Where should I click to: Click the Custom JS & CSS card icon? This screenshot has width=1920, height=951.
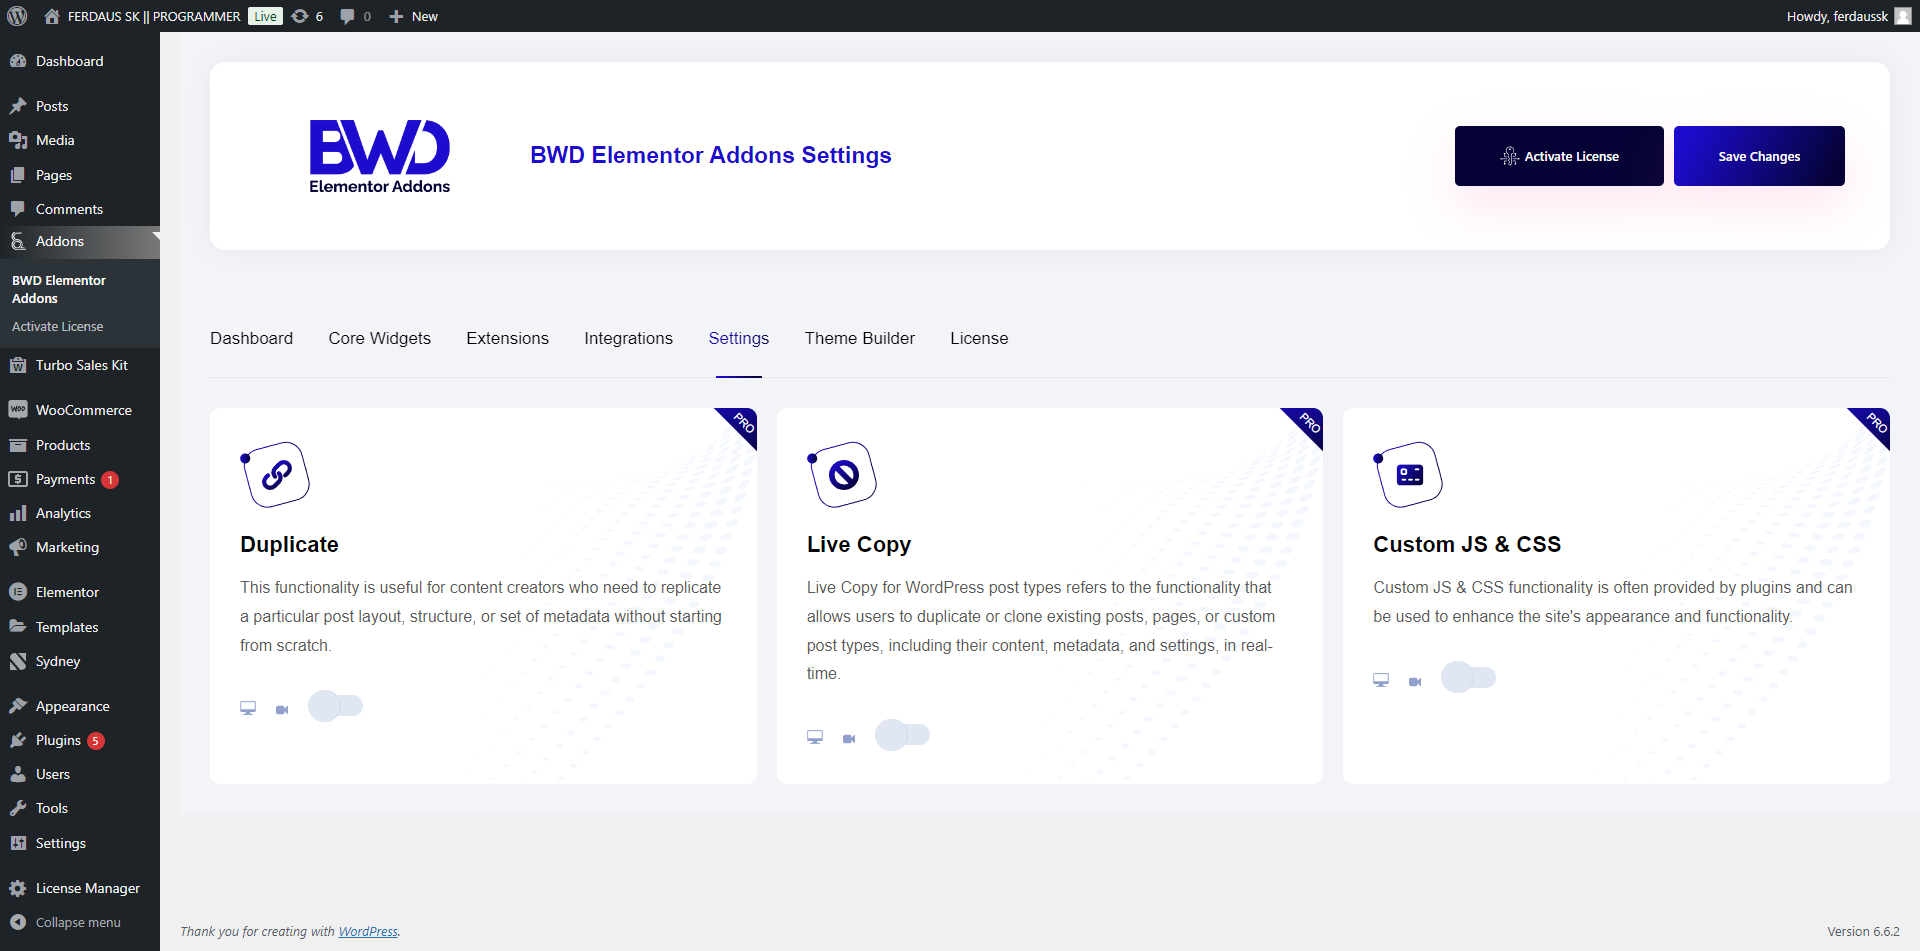(1409, 475)
